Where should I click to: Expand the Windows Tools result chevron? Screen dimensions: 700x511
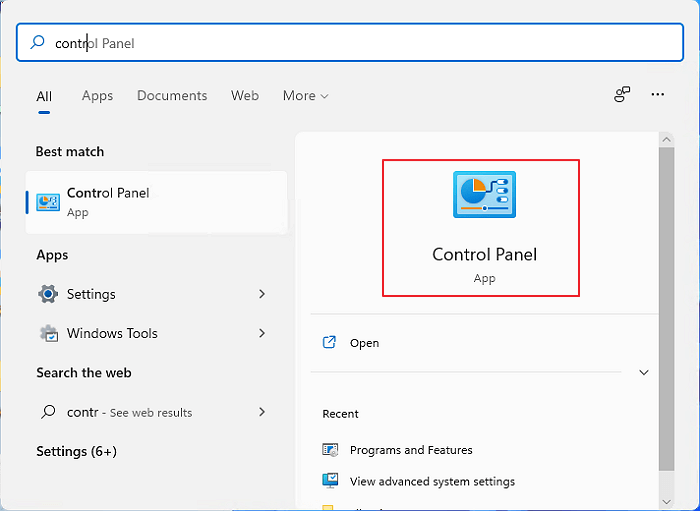click(262, 333)
